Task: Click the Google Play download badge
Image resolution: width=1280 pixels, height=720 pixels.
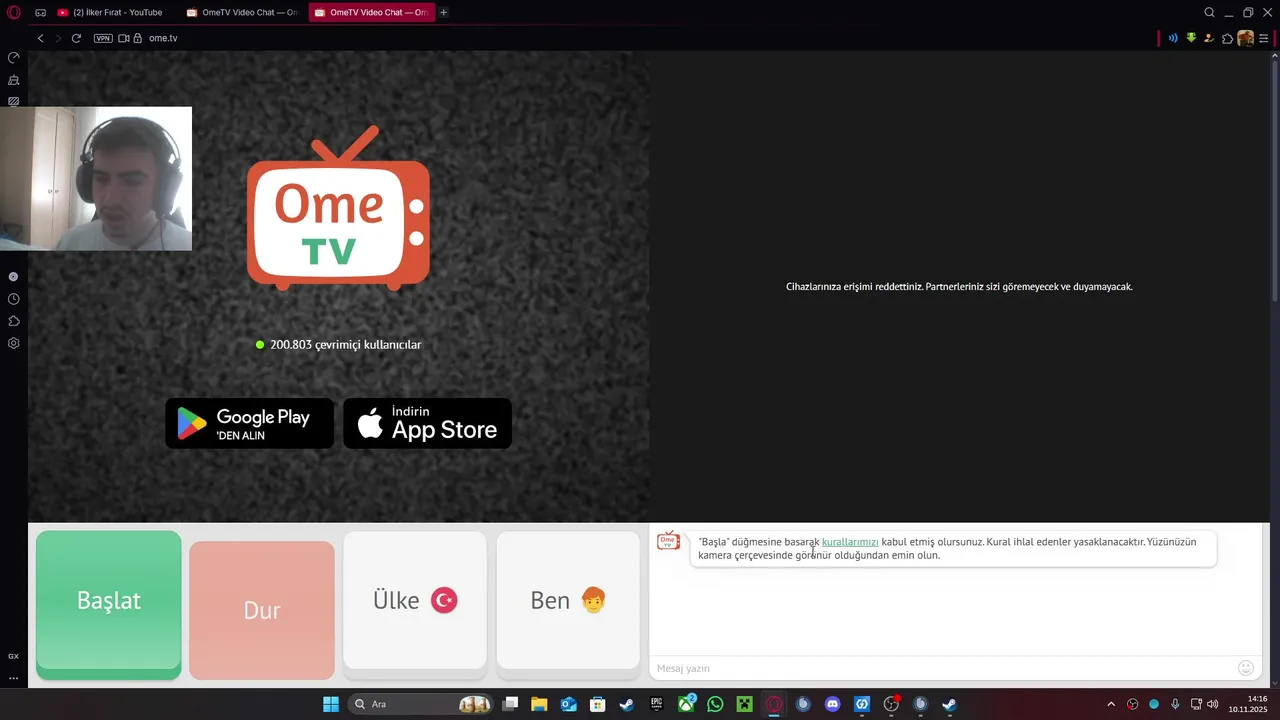Action: point(249,423)
